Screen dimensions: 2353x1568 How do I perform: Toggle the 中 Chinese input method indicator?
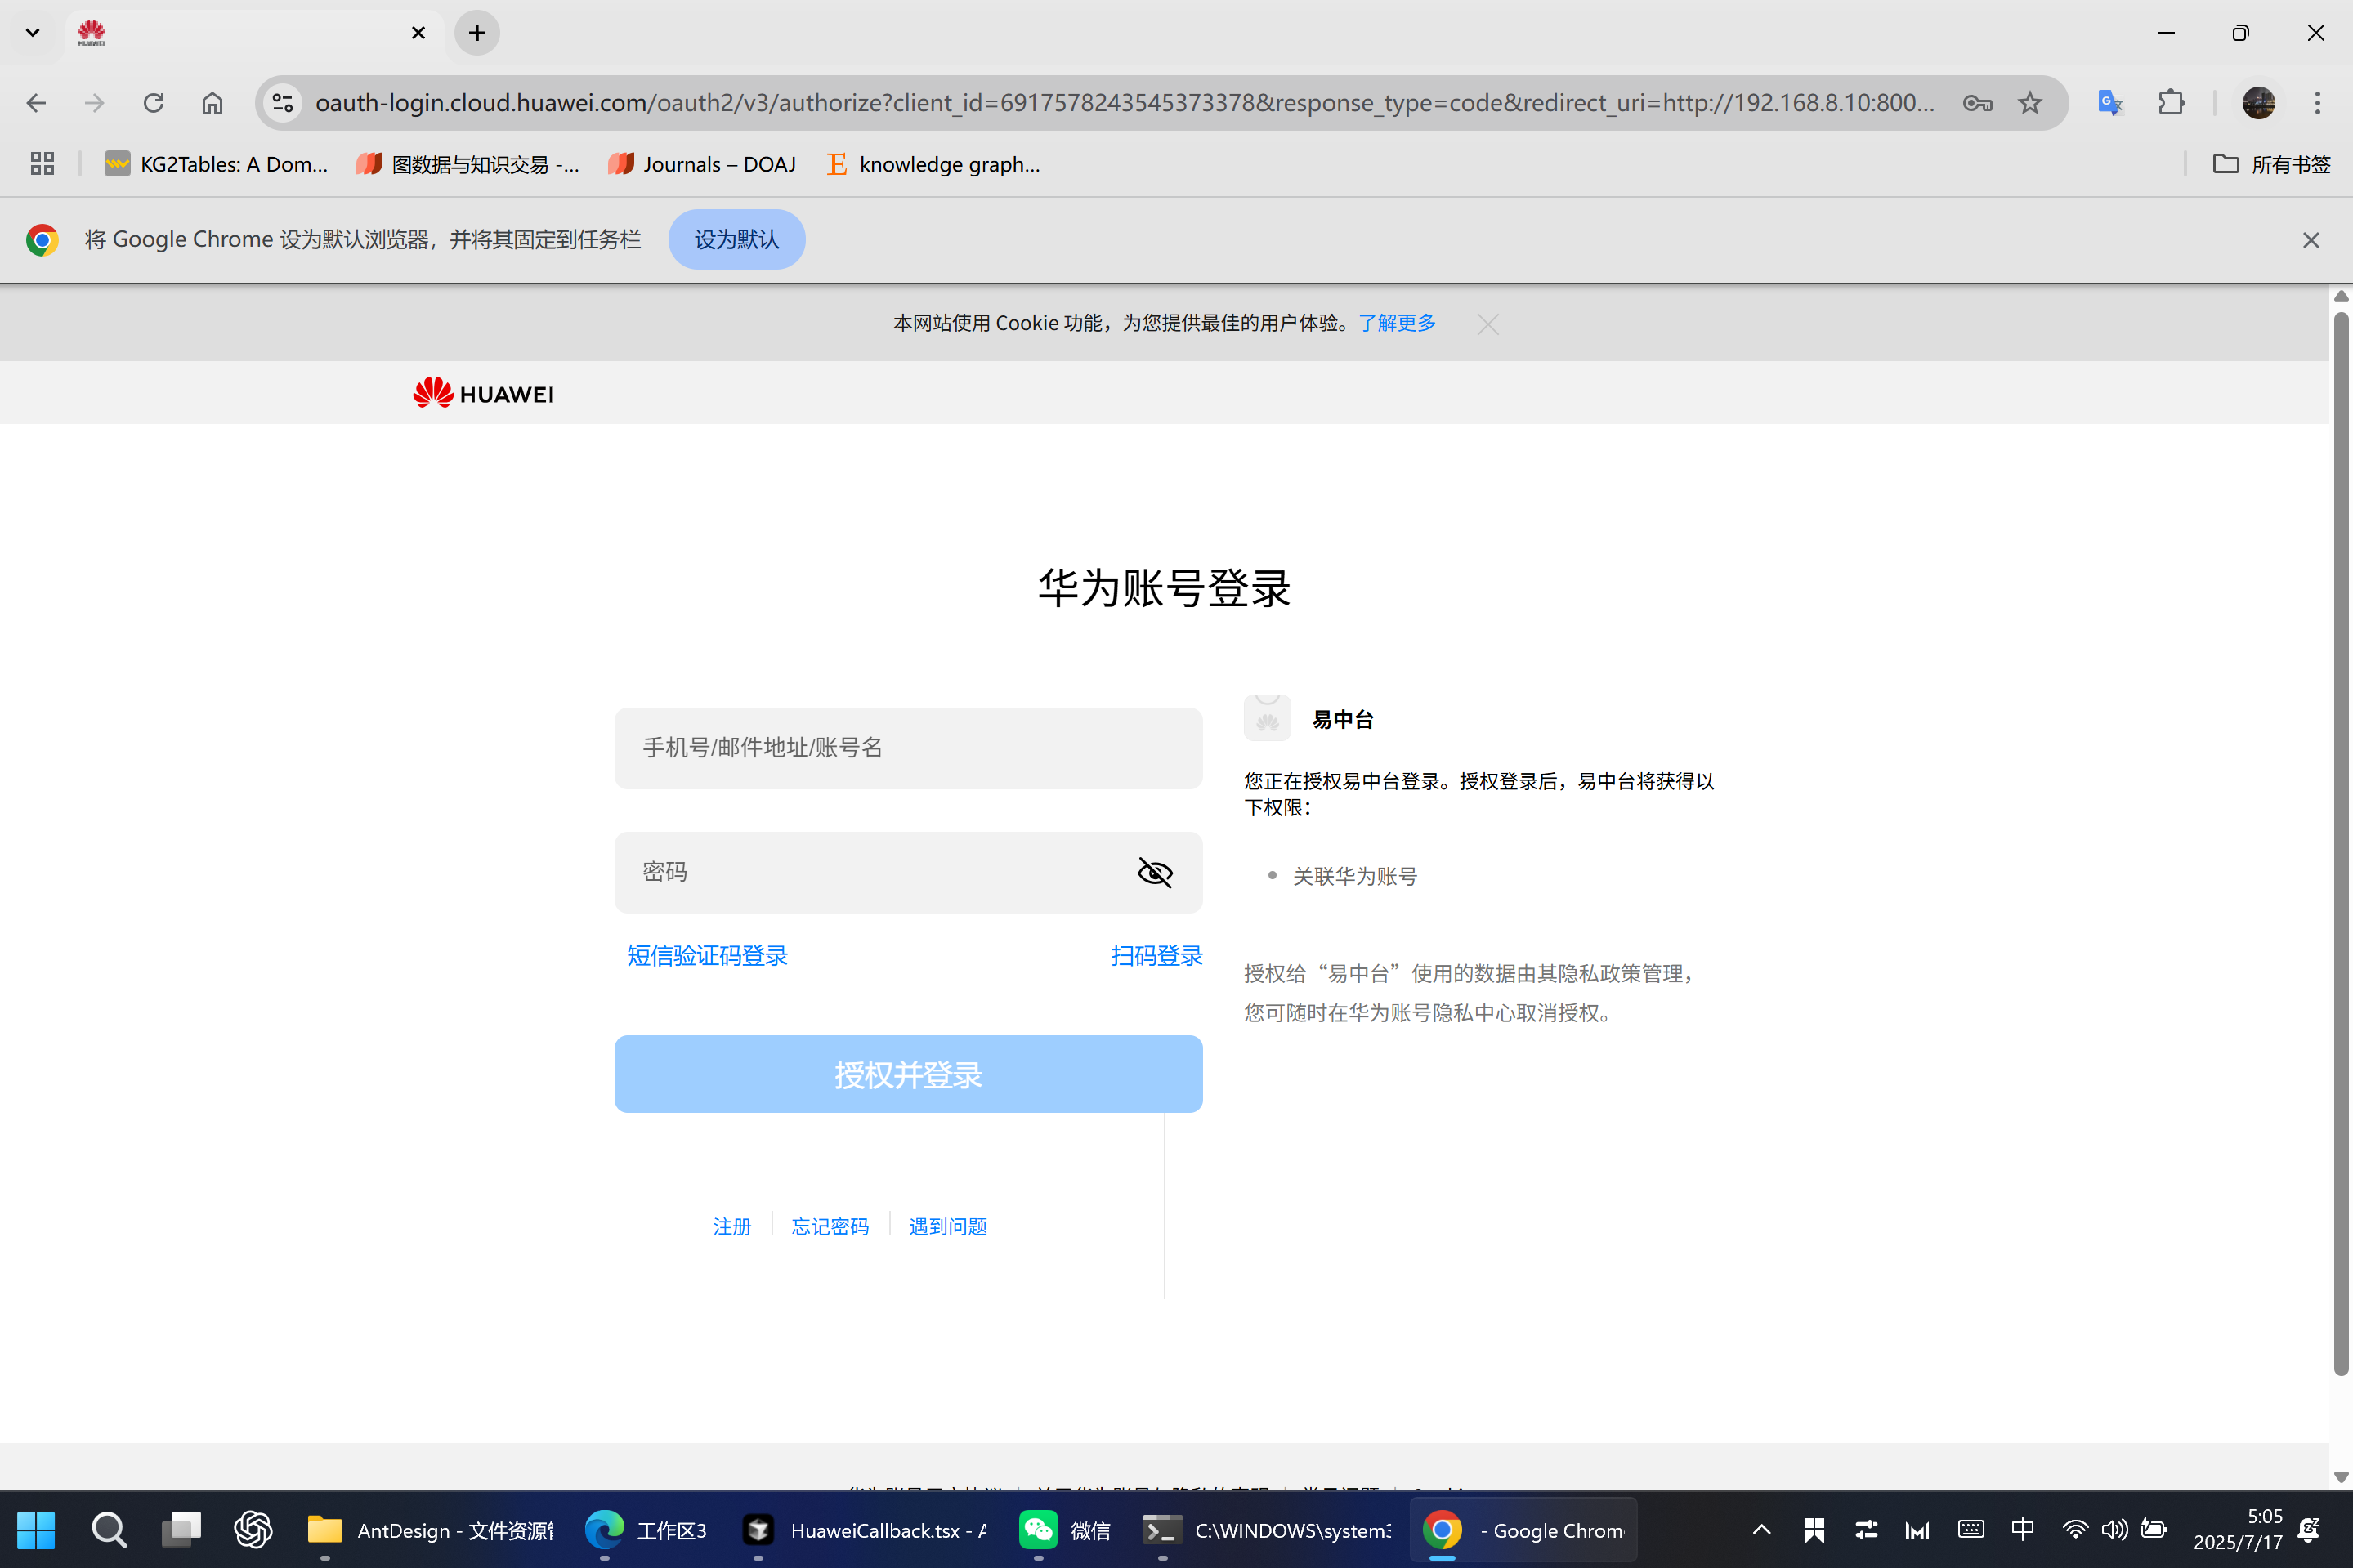click(x=2022, y=1530)
